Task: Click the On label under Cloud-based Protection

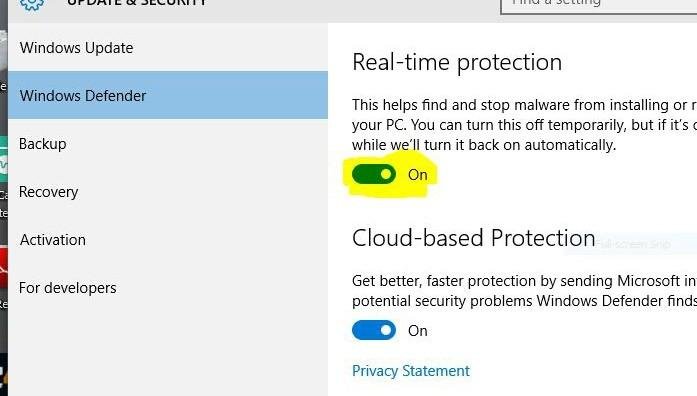Action: (x=418, y=331)
